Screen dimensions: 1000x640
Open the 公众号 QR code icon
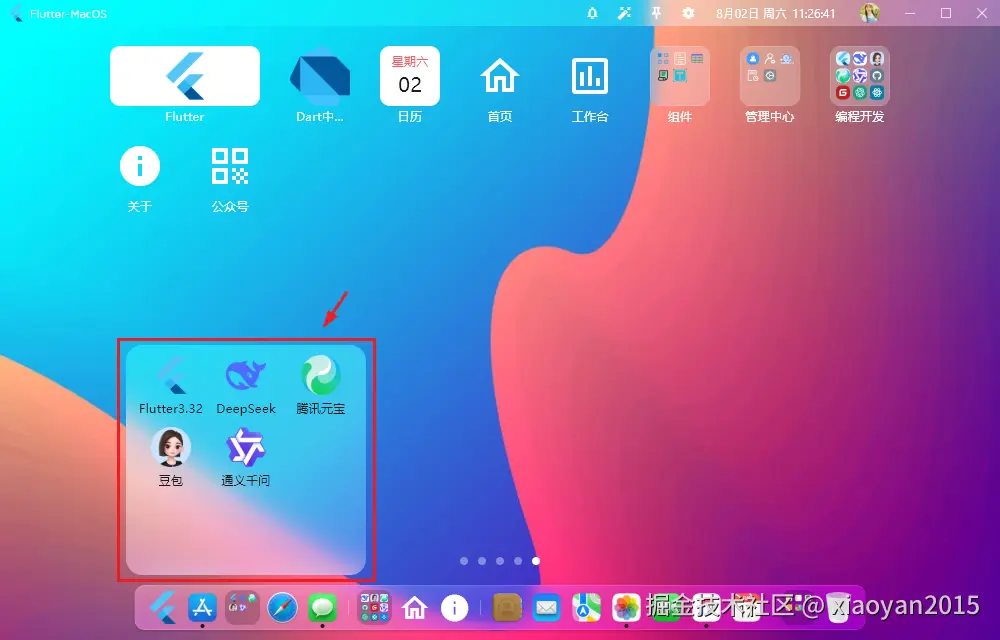coord(230,166)
